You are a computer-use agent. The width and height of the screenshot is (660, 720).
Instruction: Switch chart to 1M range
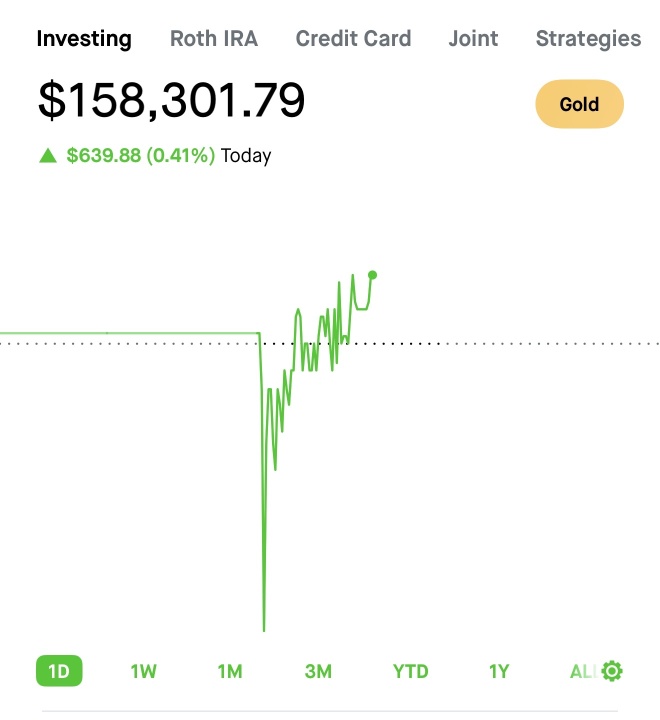point(230,672)
